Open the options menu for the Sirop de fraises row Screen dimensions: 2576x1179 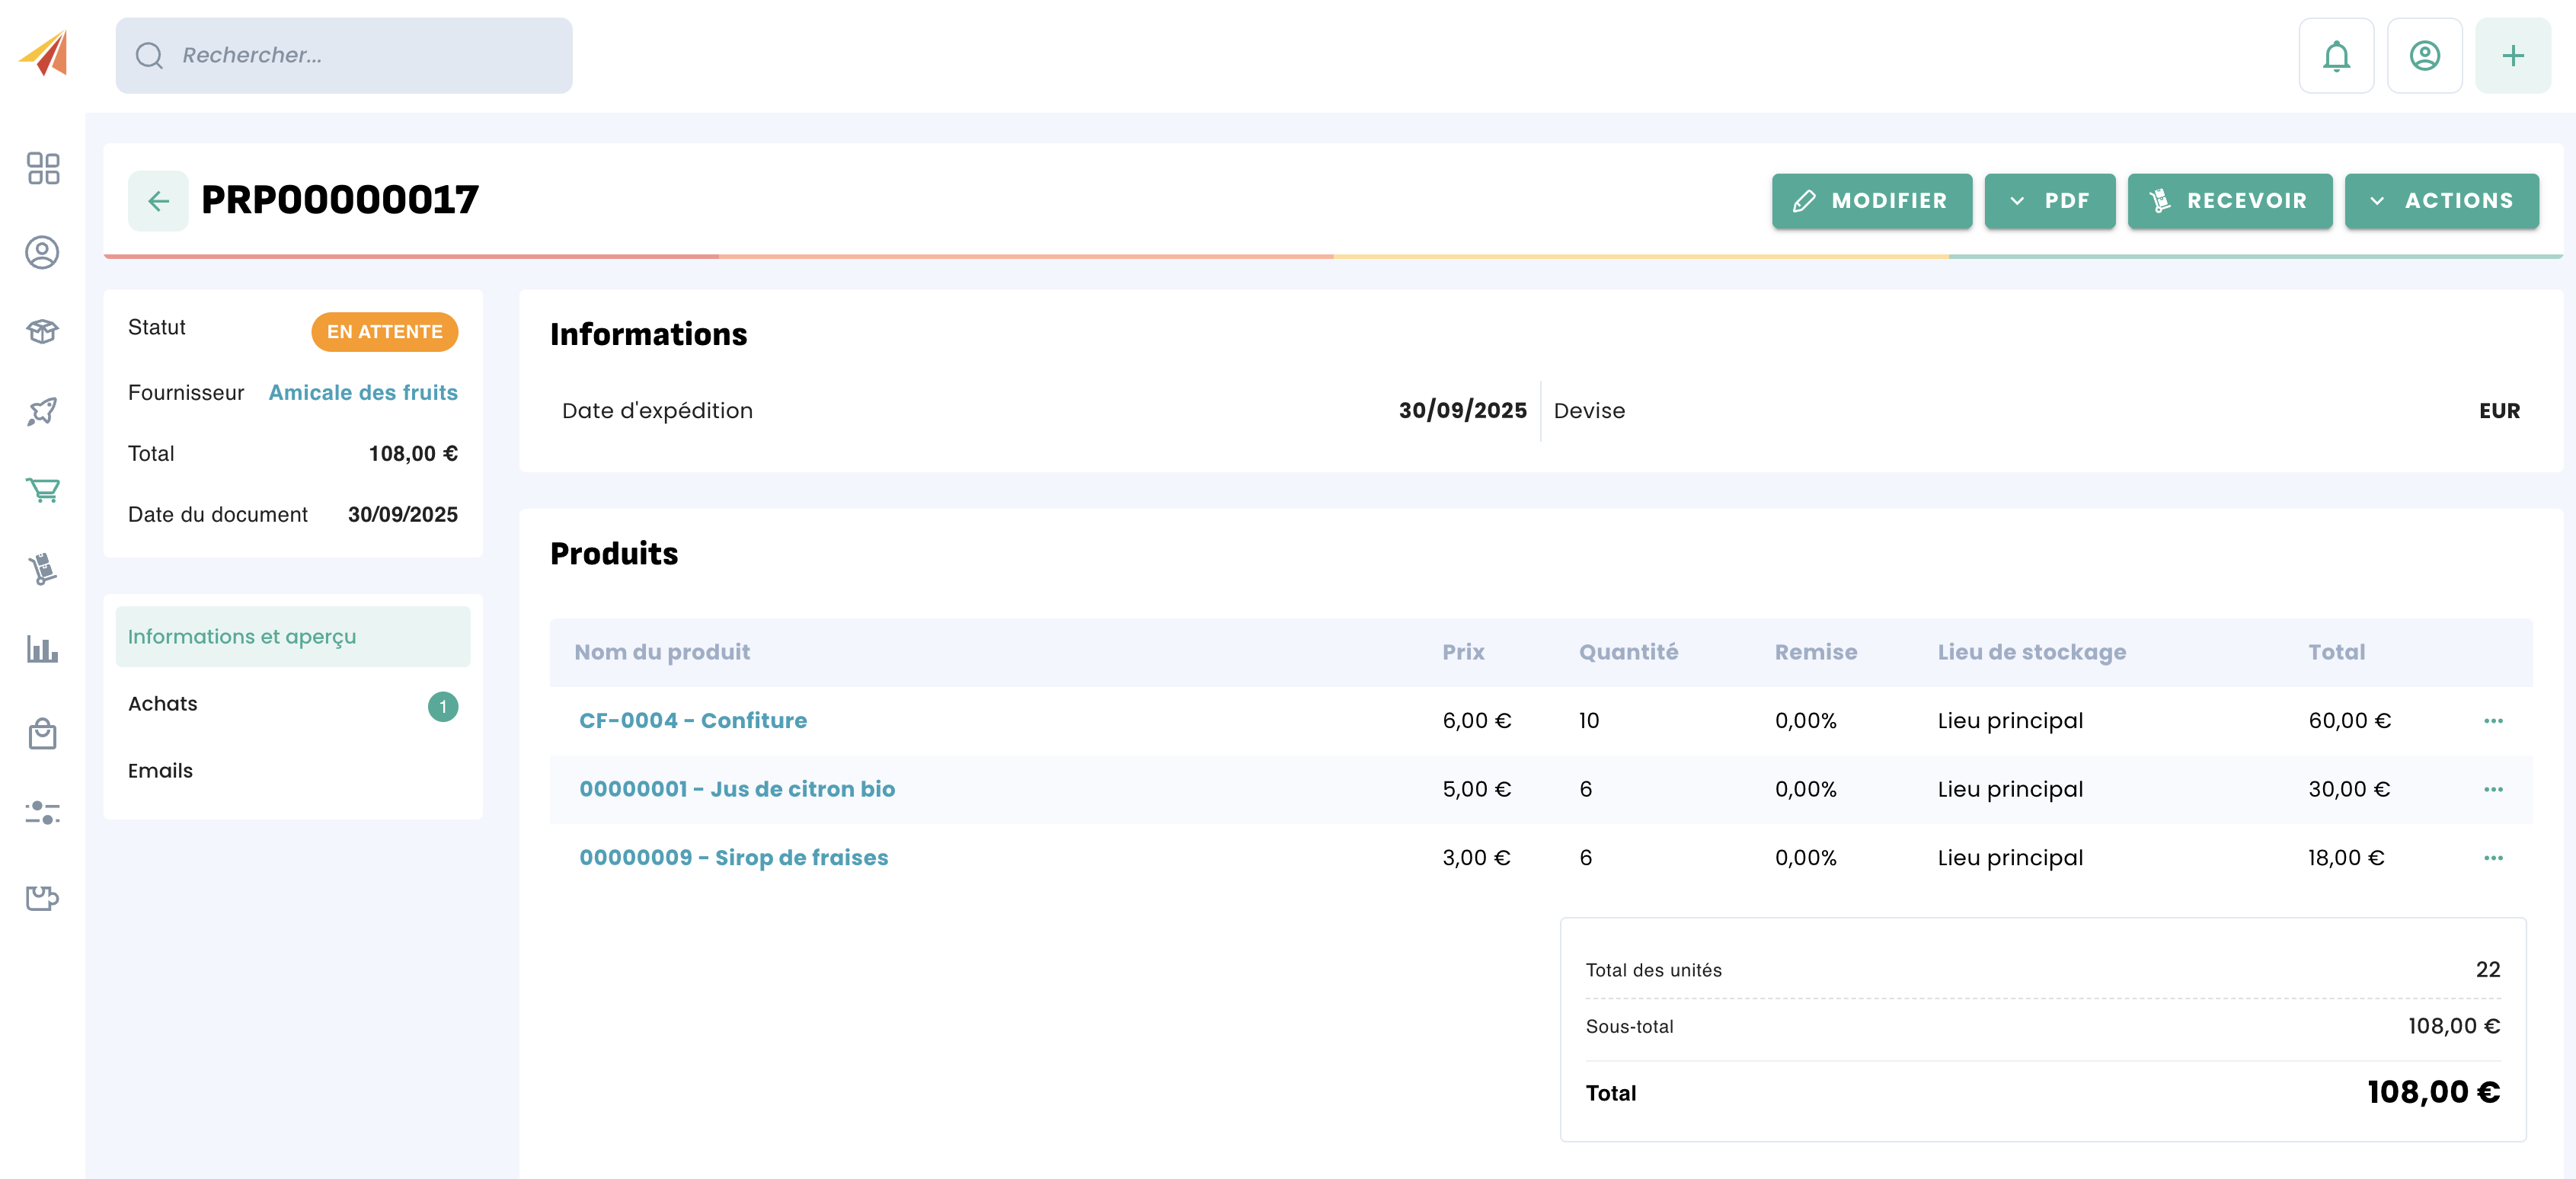(2492, 858)
